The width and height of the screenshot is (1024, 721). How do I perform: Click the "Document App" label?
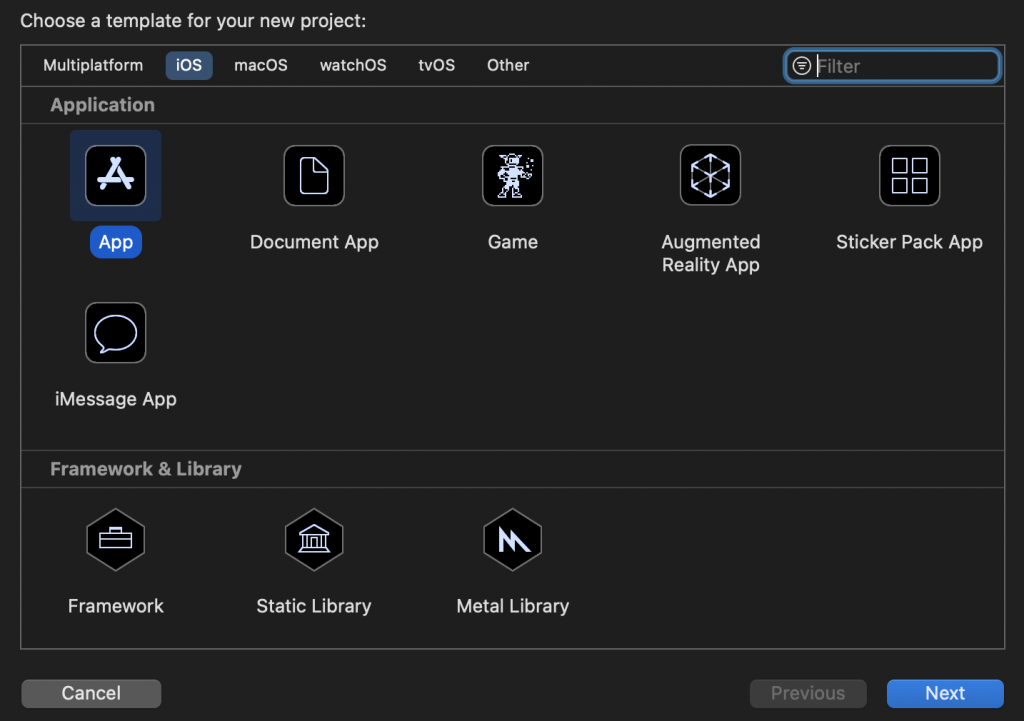tap(314, 242)
